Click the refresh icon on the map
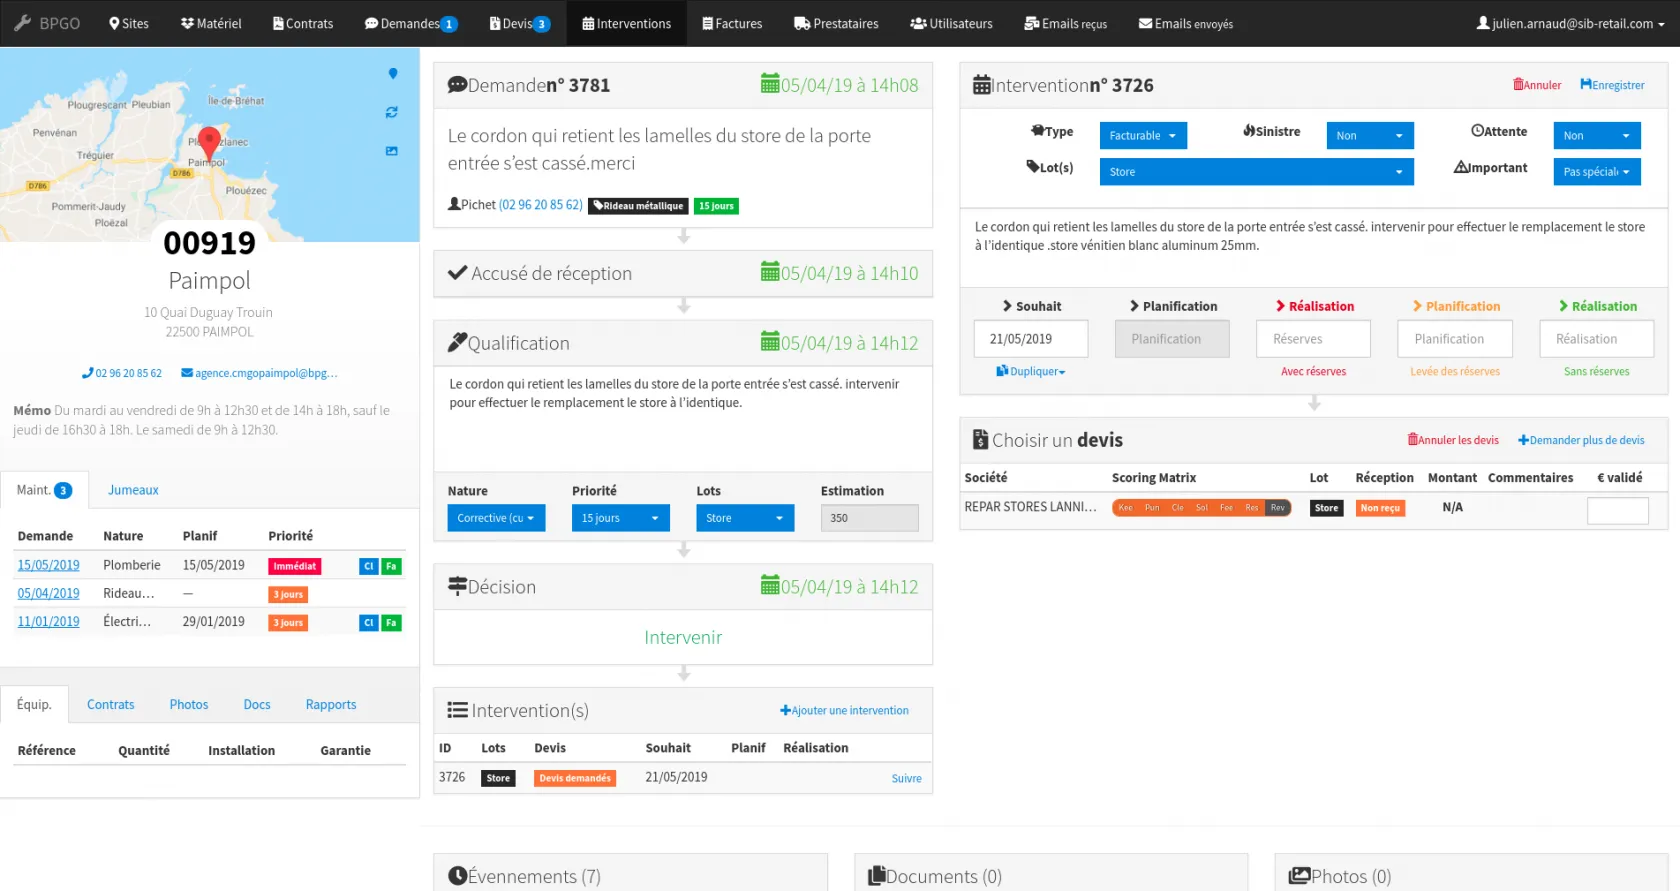 tap(392, 112)
